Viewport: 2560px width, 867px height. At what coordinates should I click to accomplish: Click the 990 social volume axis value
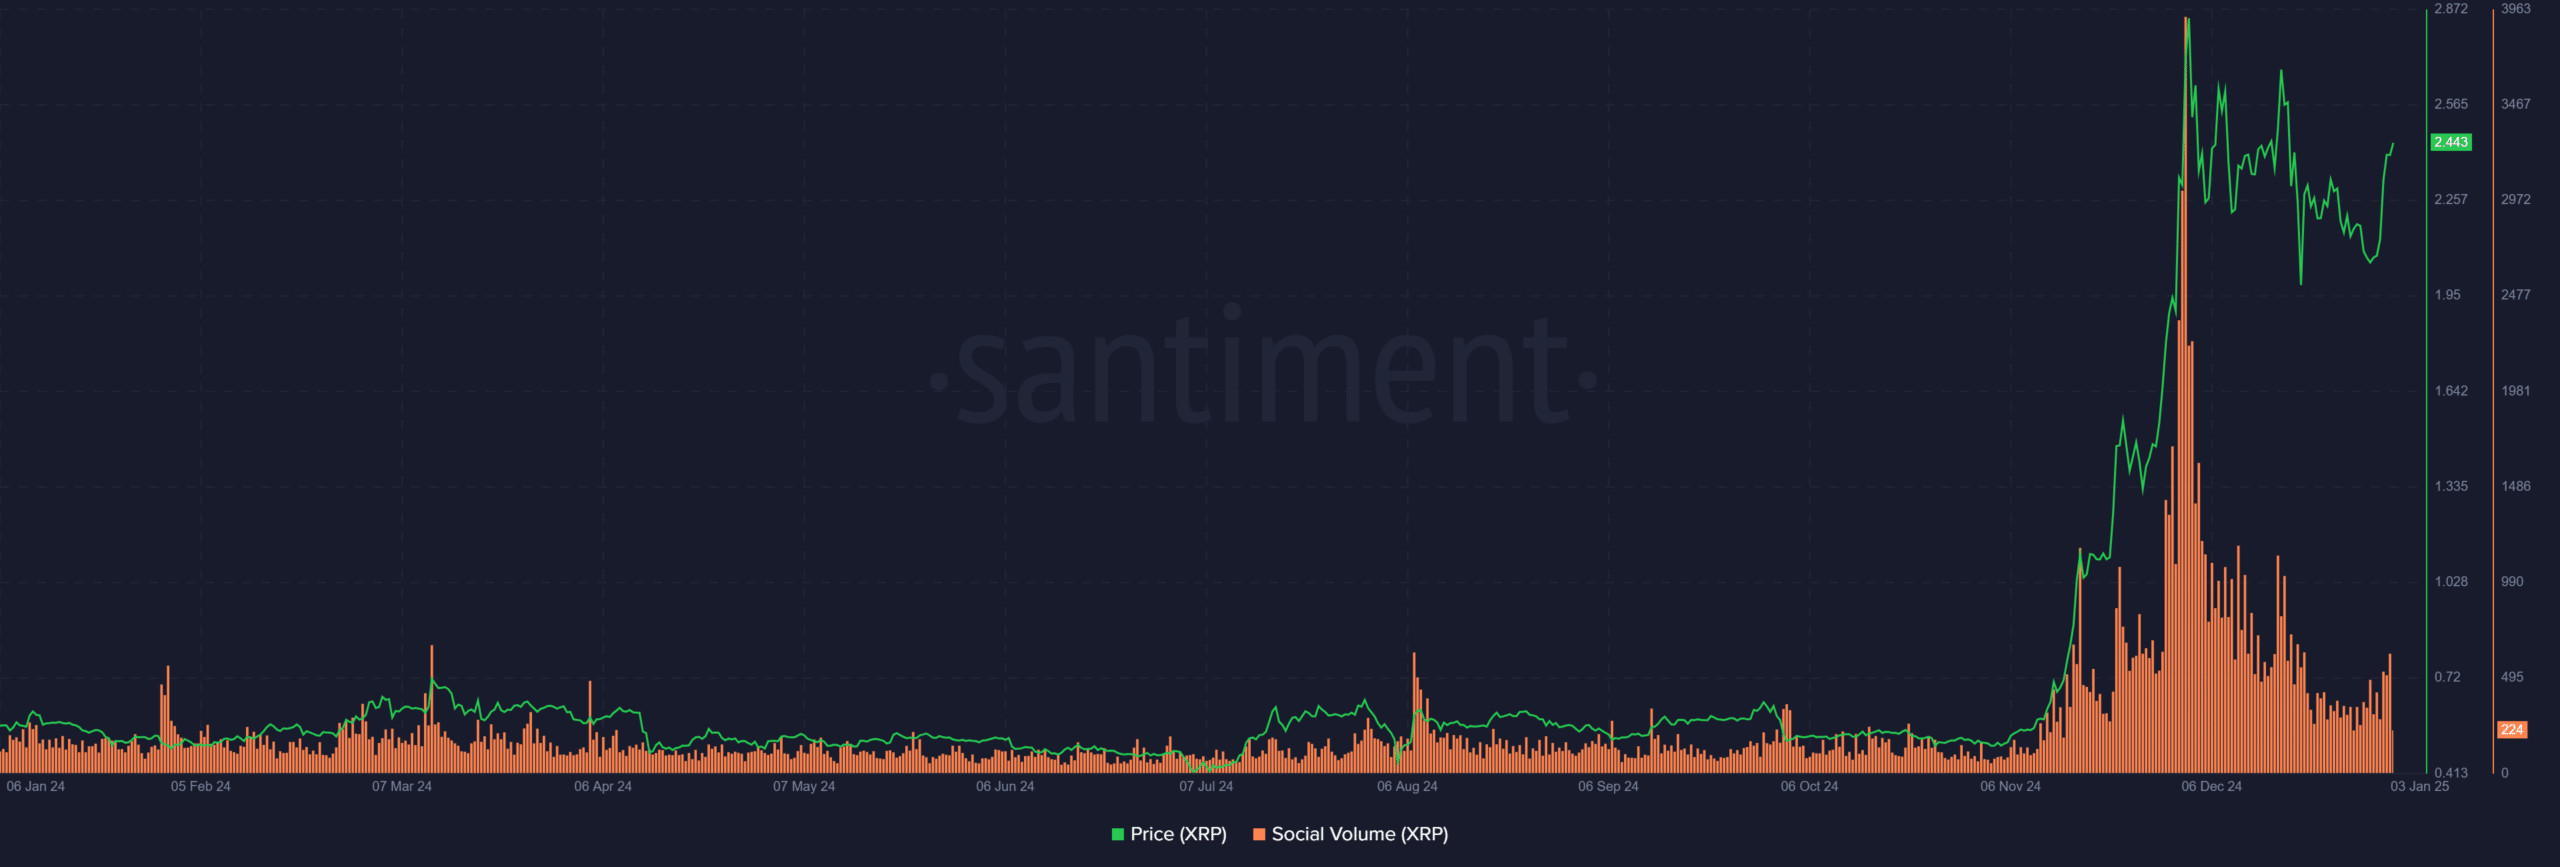2512,581
